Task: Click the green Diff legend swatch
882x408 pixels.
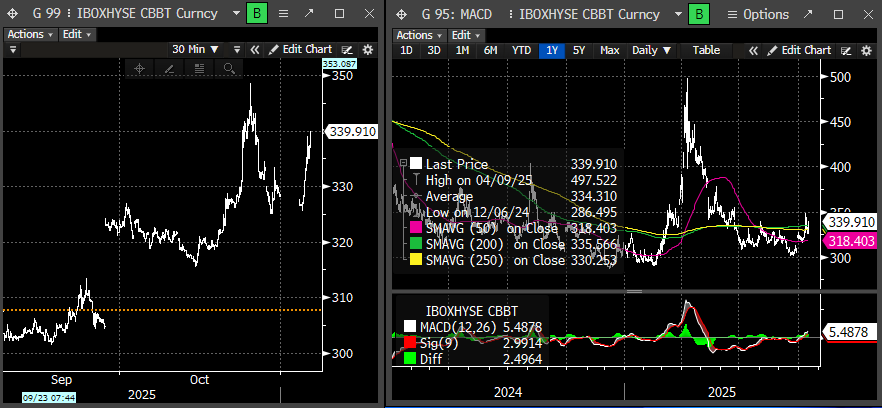Action: 410,359
